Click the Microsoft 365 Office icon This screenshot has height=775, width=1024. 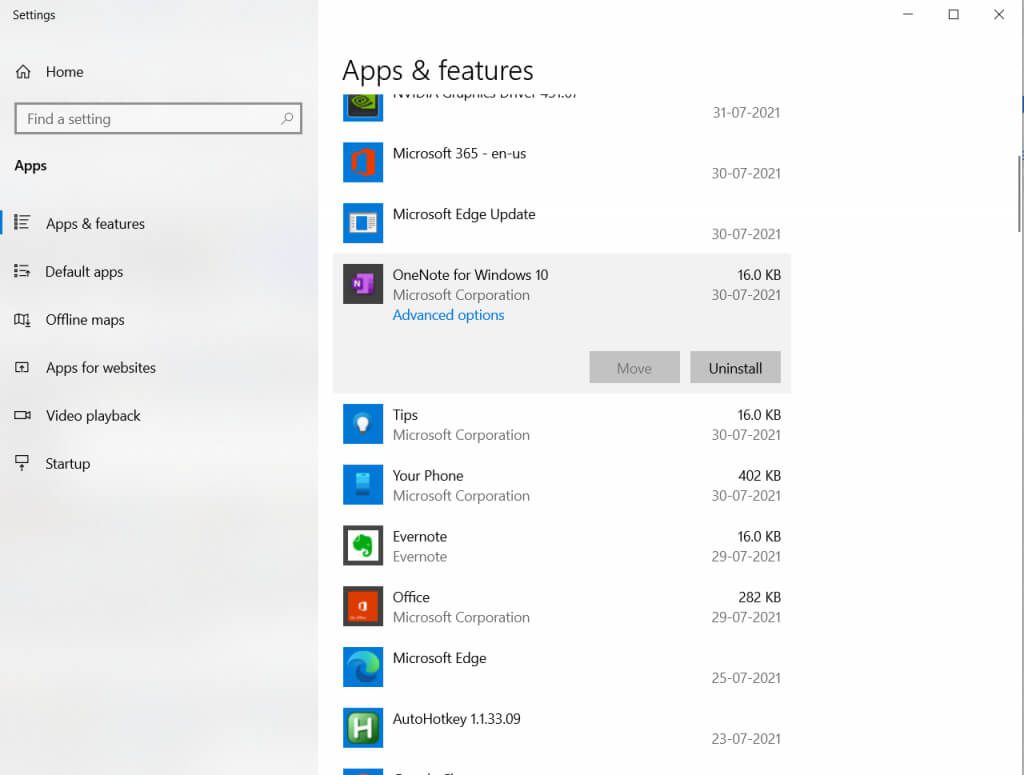click(x=362, y=162)
